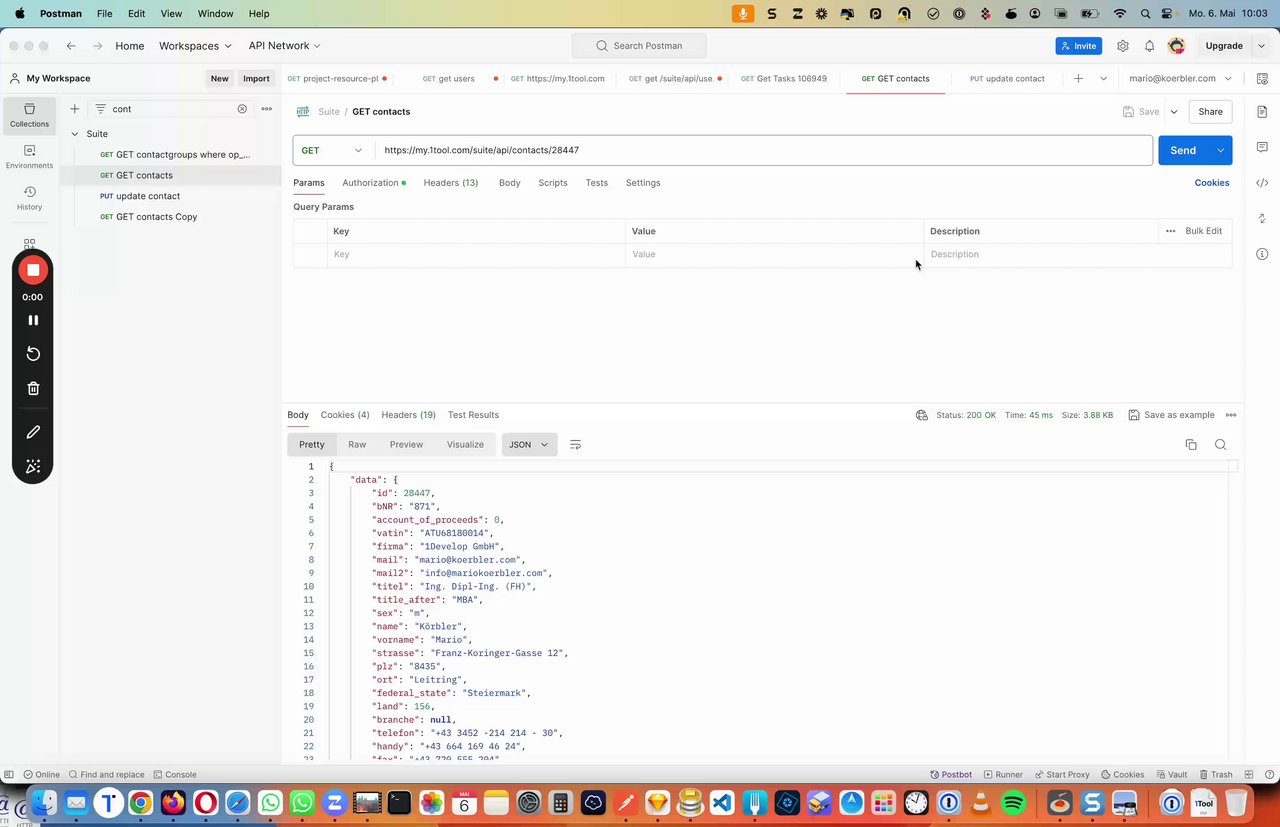Screen dimensions: 1280x827
Task: Go forward using the right arrow
Action: (98, 46)
